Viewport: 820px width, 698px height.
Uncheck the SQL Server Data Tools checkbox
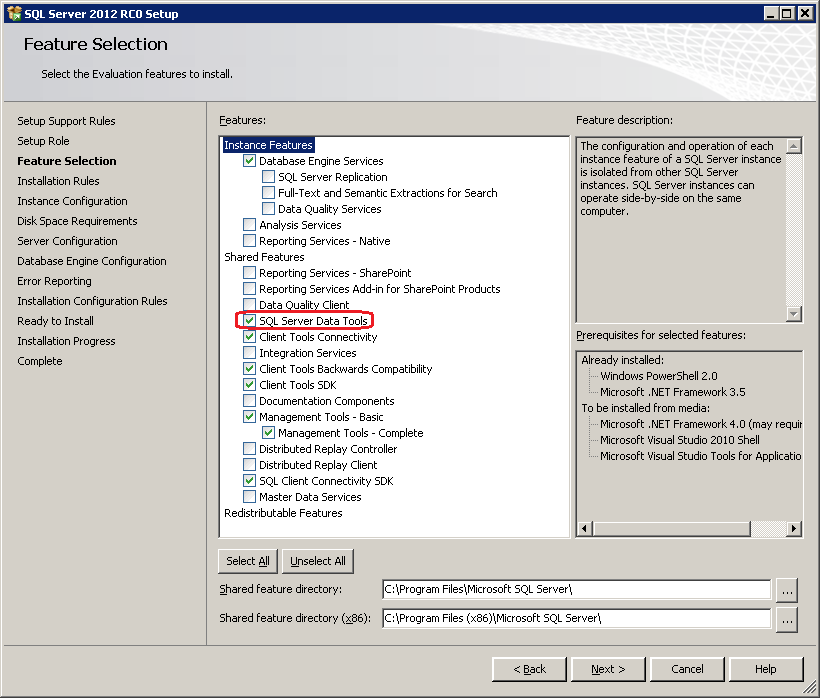[x=249, y=321]
